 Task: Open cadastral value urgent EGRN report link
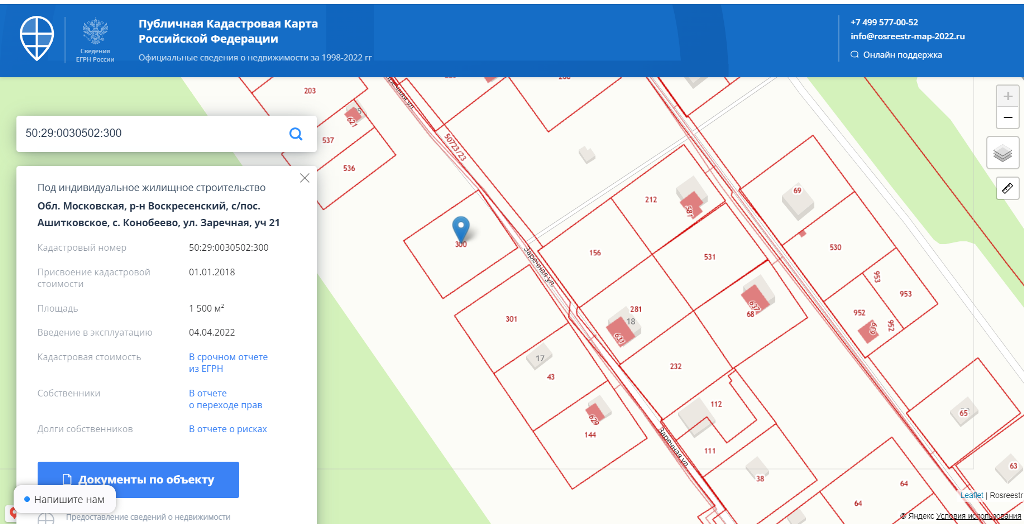click(228, 362)
